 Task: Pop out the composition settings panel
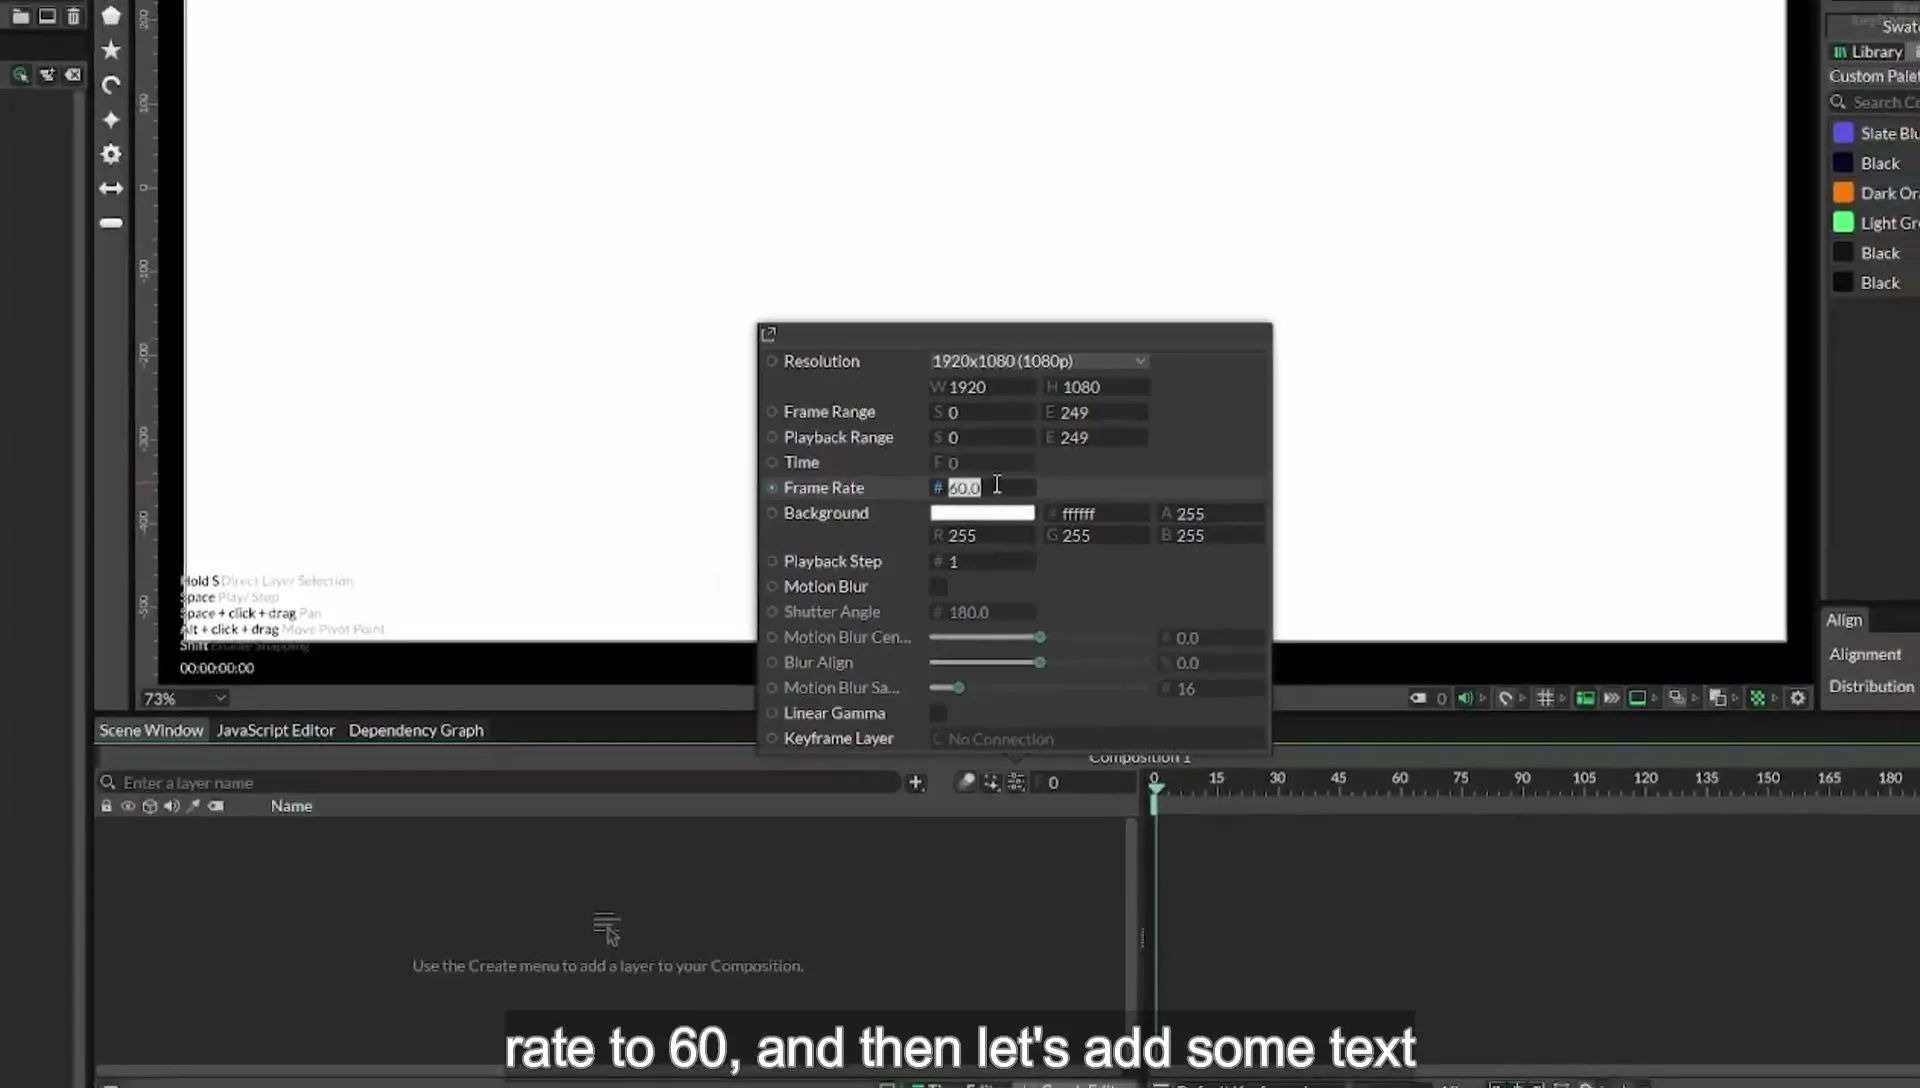[768, 334]
